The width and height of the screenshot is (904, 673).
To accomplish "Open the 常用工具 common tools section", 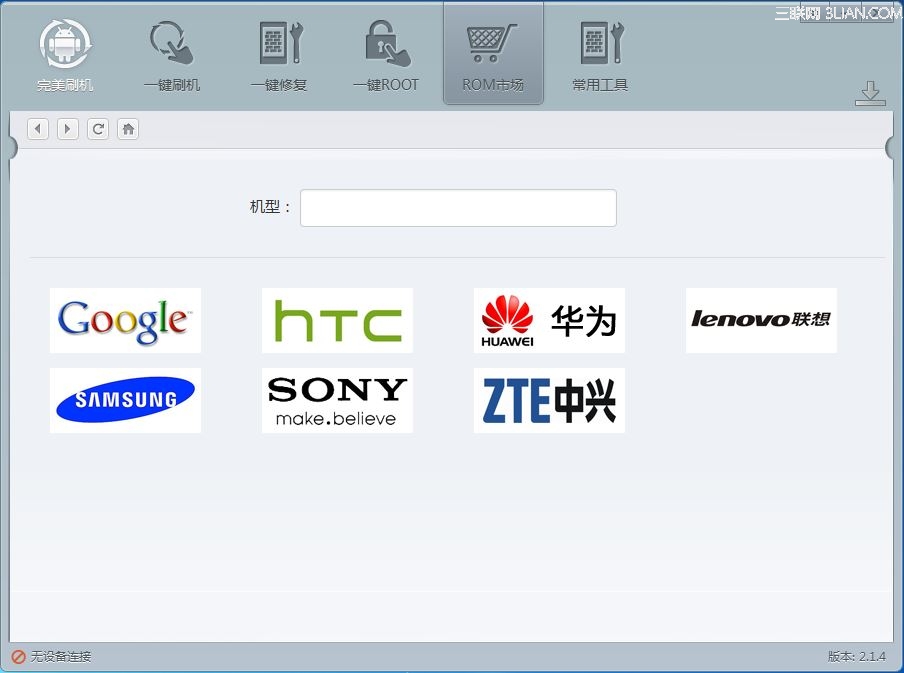I will (x=600, y=55).
